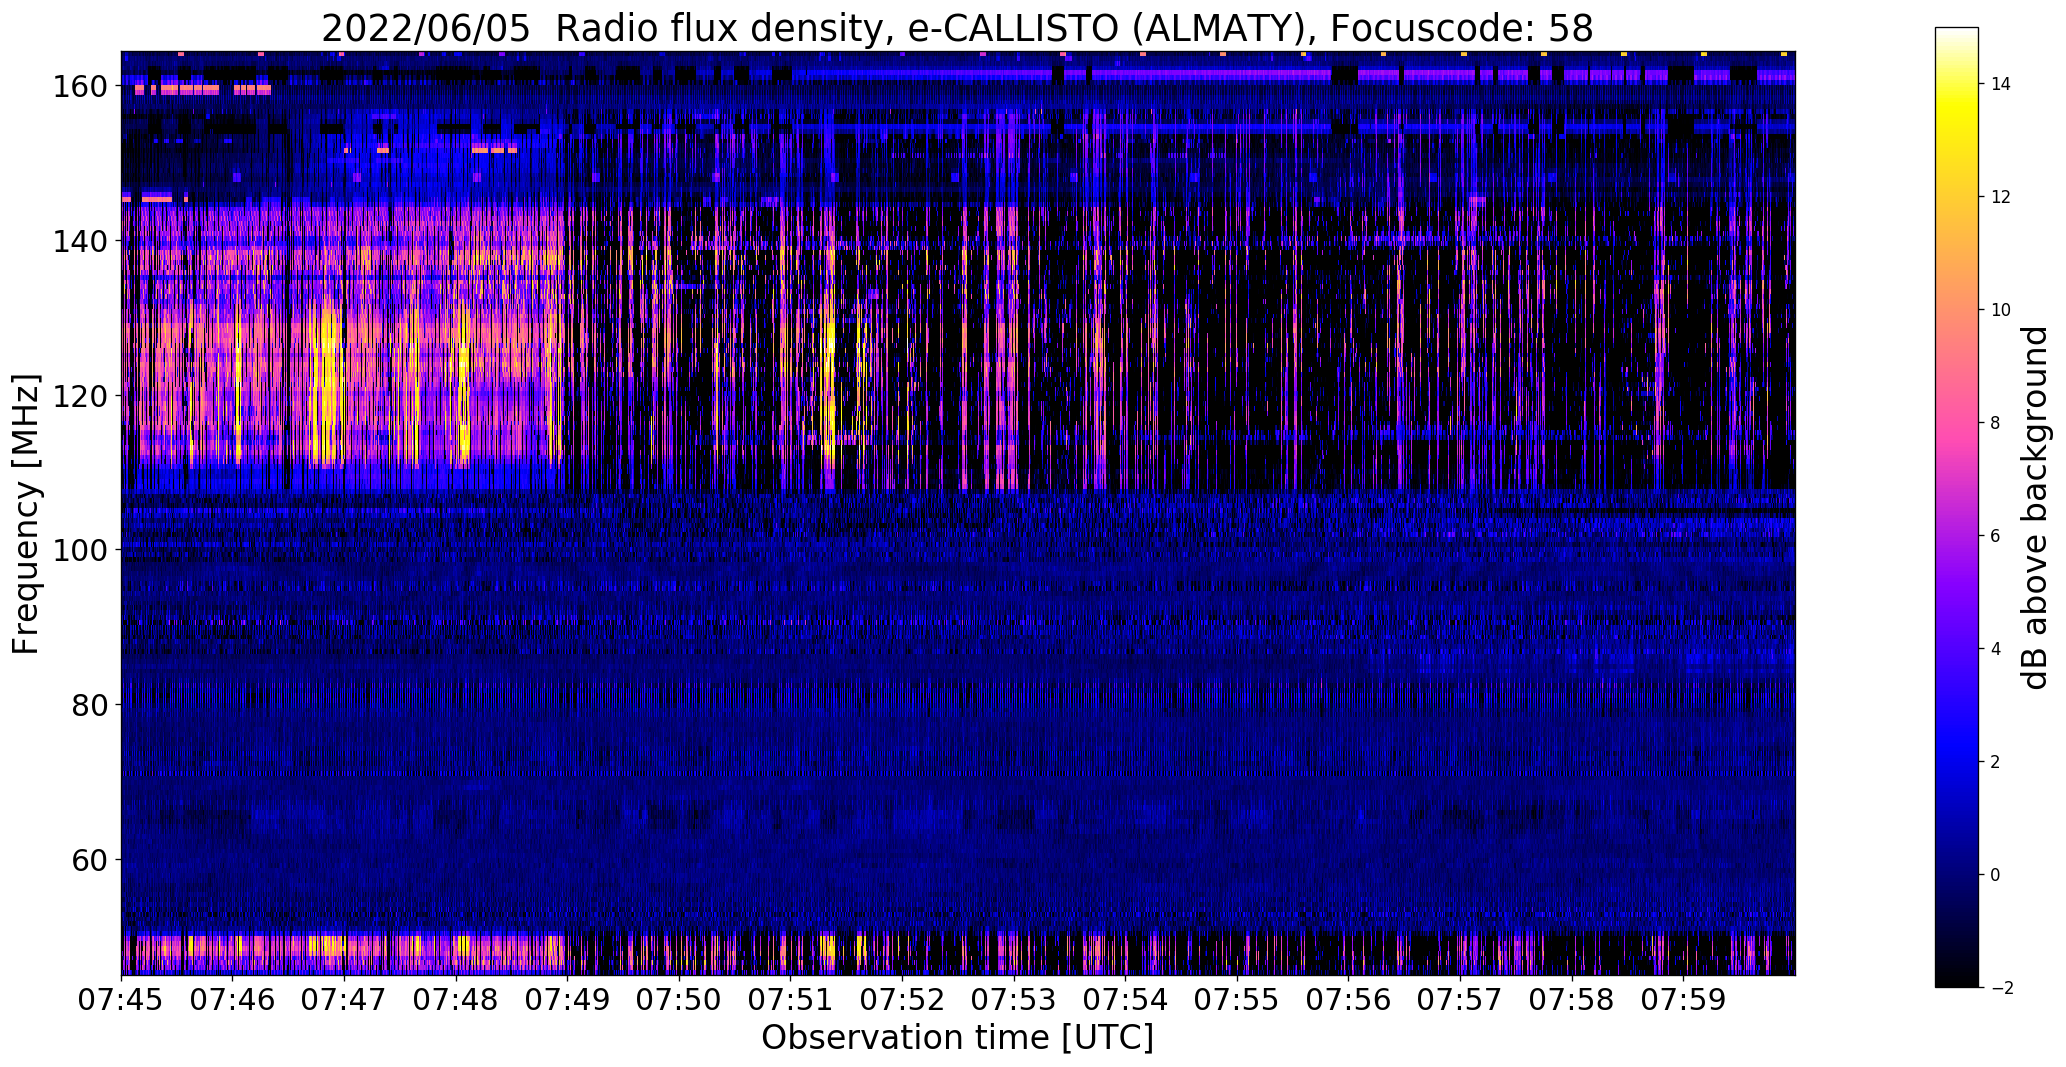The width and height of the screenshot is (2066, 1067).
Task: Click the 07:55 time tick label
Action: click(1237, 999)
